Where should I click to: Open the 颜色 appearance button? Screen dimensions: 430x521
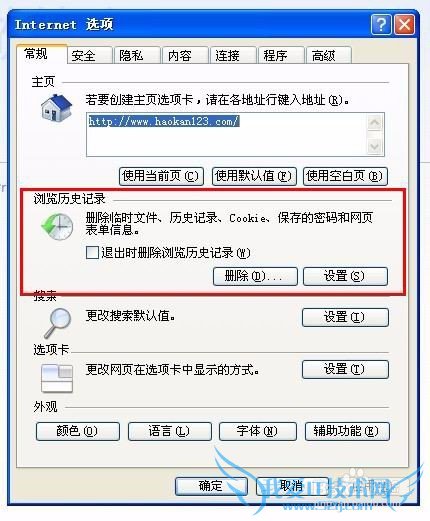point(78,431)
